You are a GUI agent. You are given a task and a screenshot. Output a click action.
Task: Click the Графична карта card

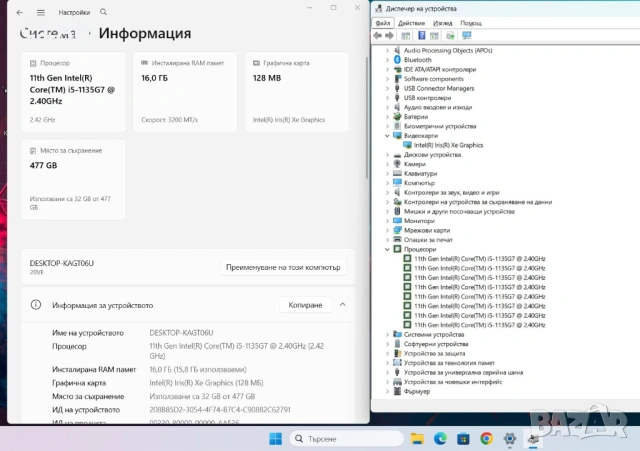point(297,92)
